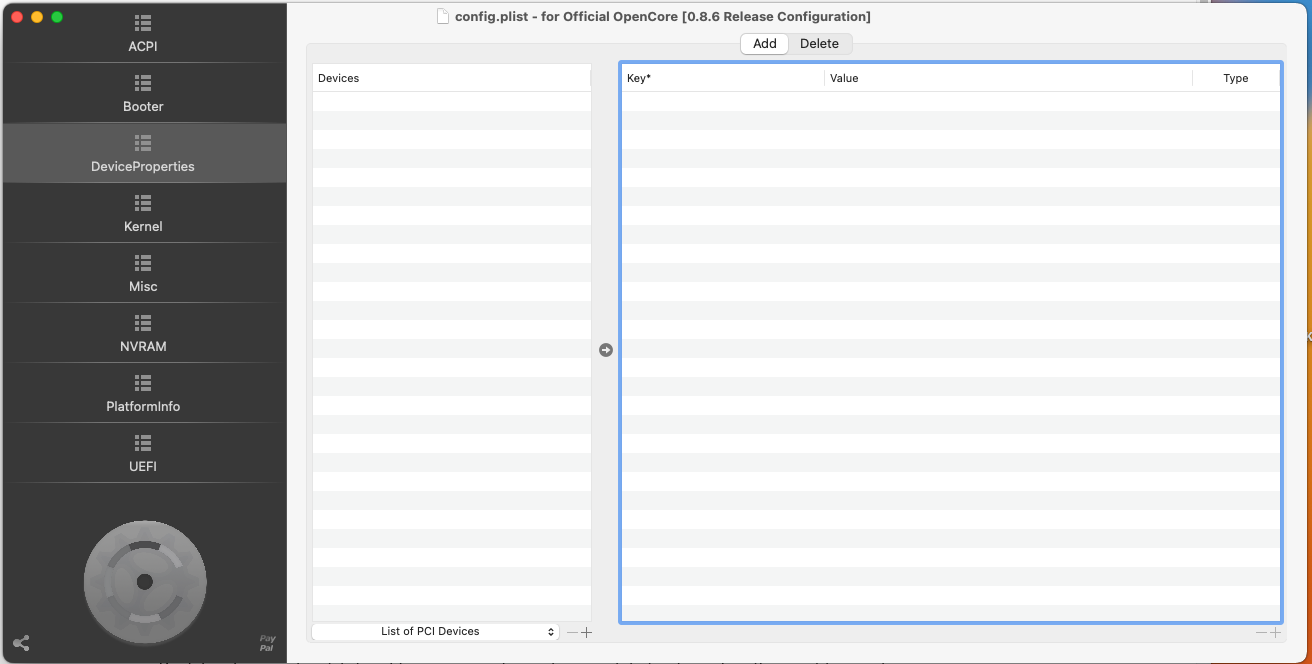The width and height of the screenshot is (1312, 664).
Task: Click the Key* column header
Action: [722, 78]
